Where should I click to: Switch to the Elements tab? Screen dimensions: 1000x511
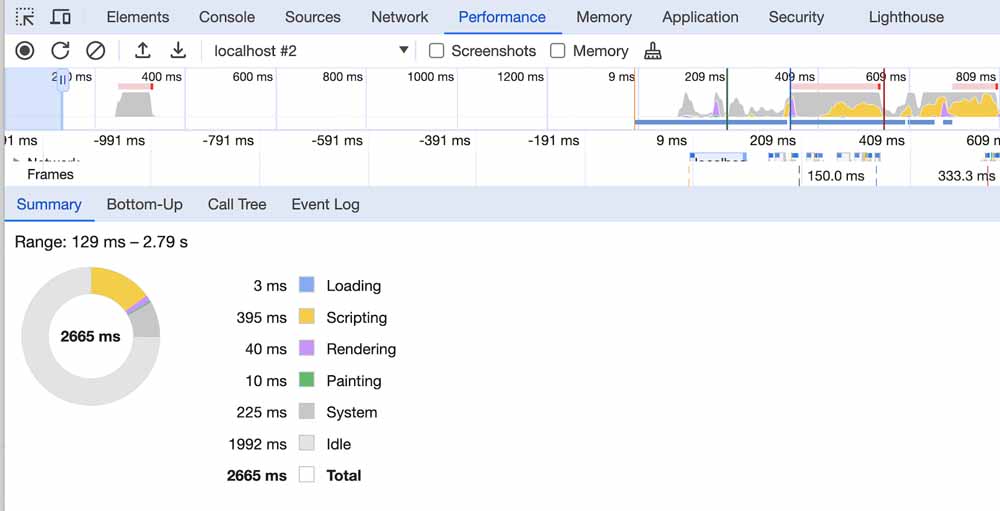pyautogui.click(x=138, y=17)
